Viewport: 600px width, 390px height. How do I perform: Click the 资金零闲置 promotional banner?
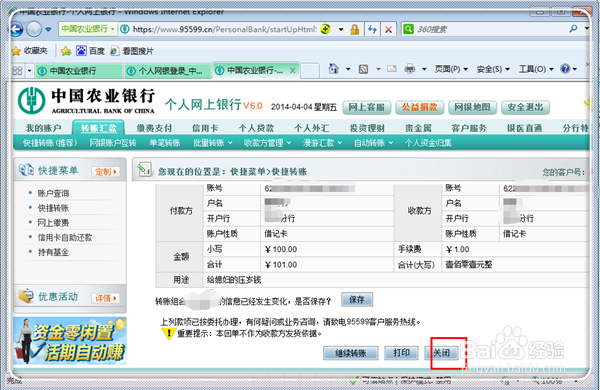tap(70, 341)
